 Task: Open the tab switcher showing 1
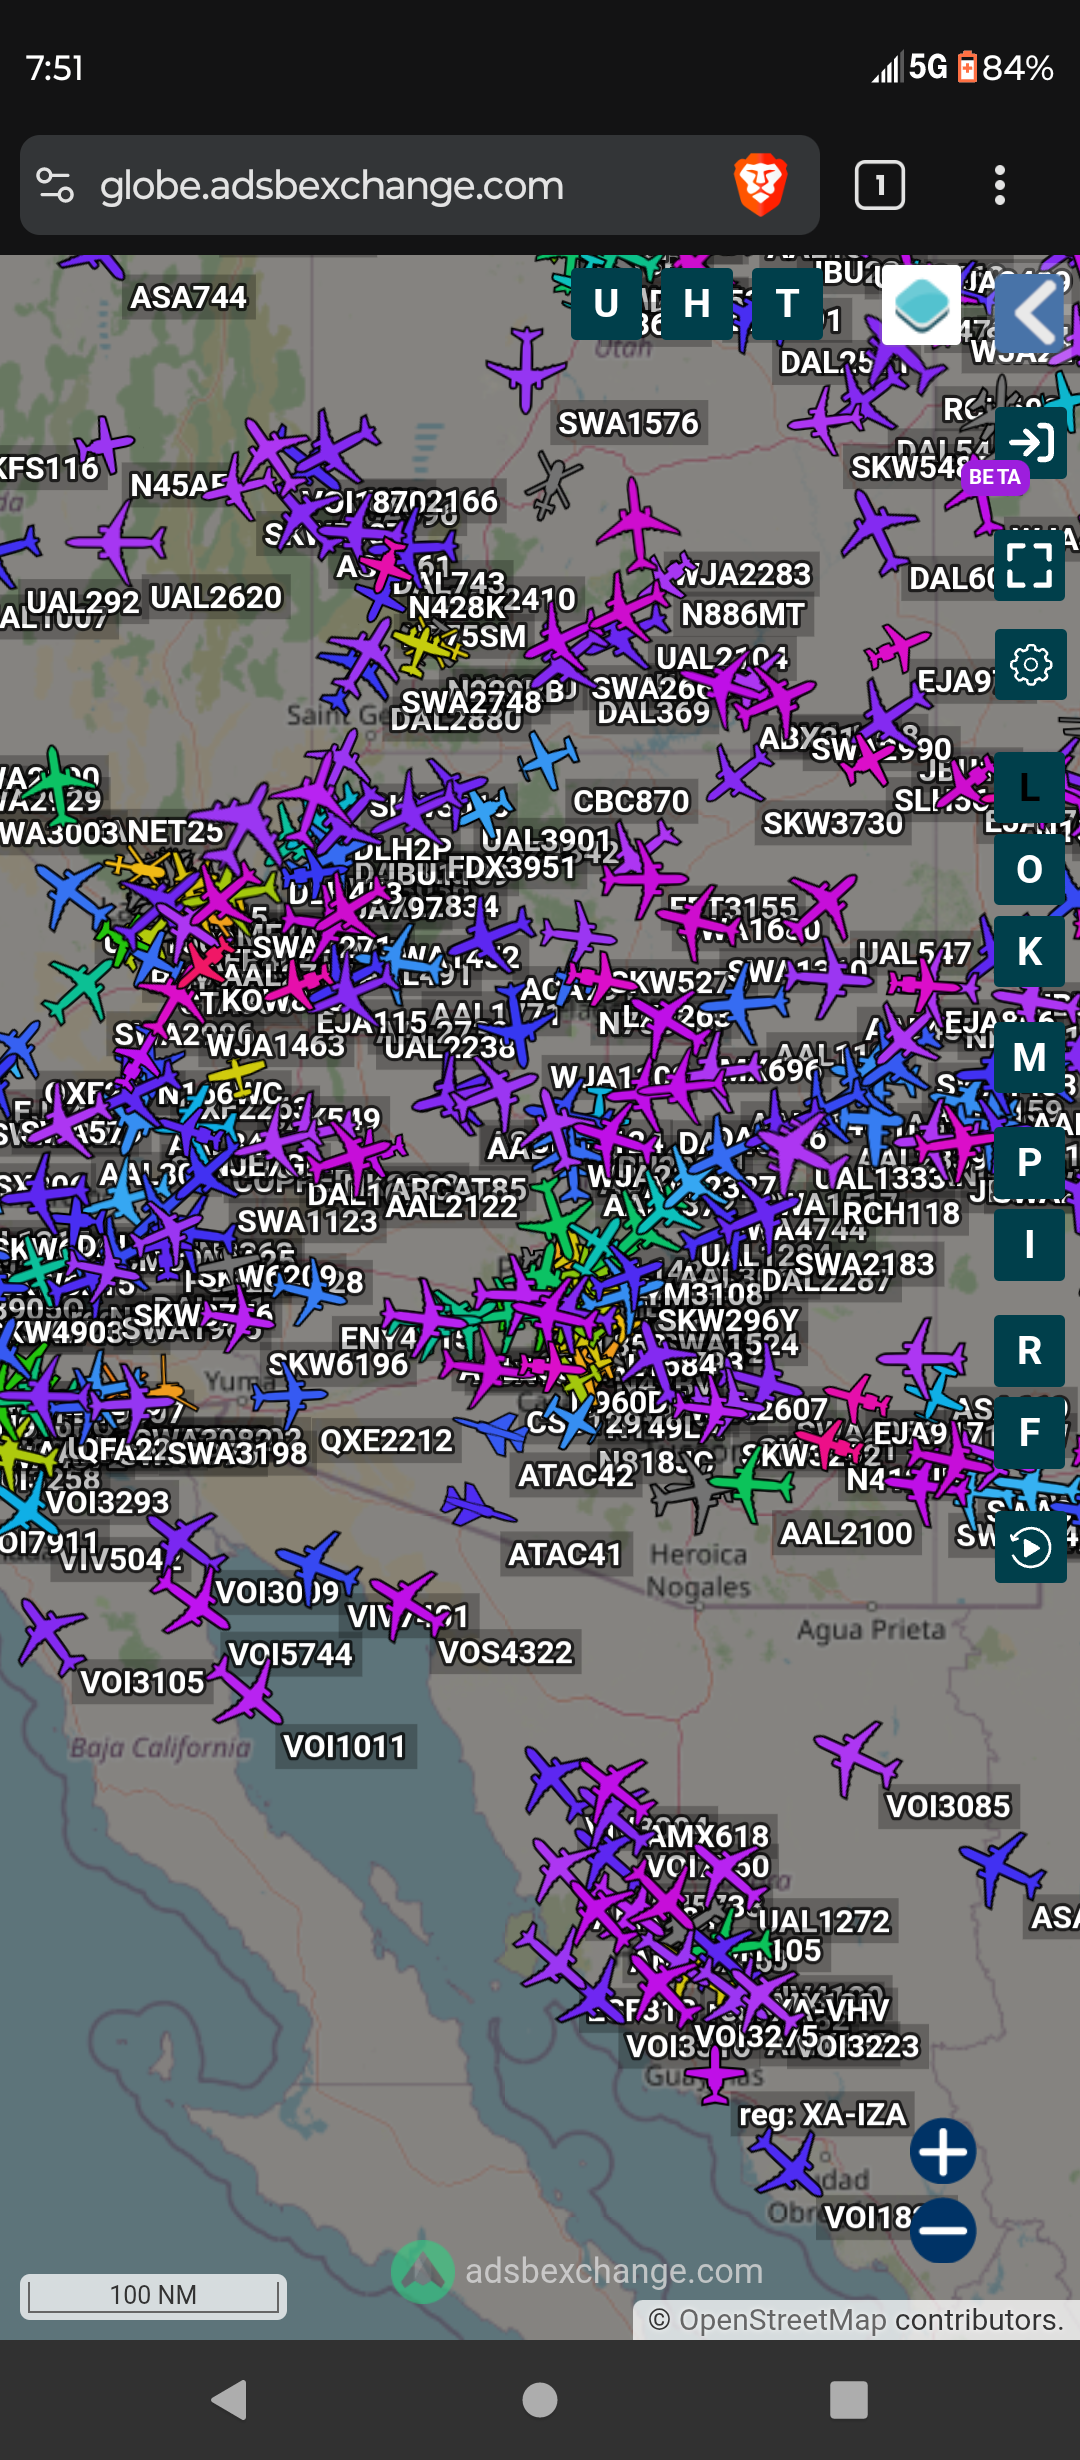click(880, 185)
